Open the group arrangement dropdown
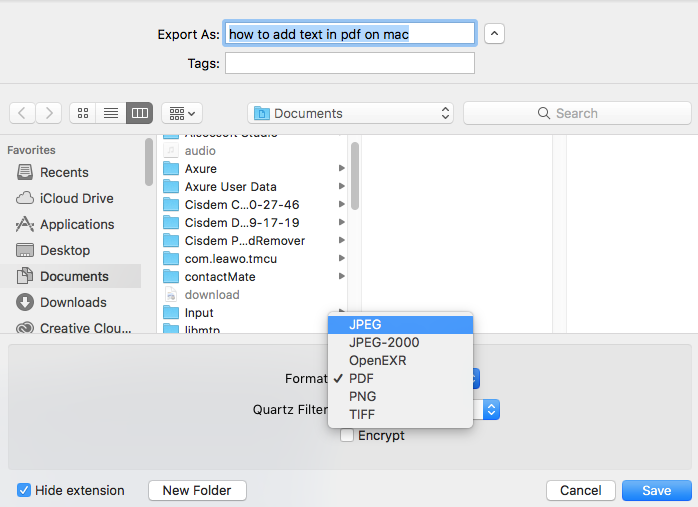The width and height of the screenshot is (698, 507). point(182,113)
